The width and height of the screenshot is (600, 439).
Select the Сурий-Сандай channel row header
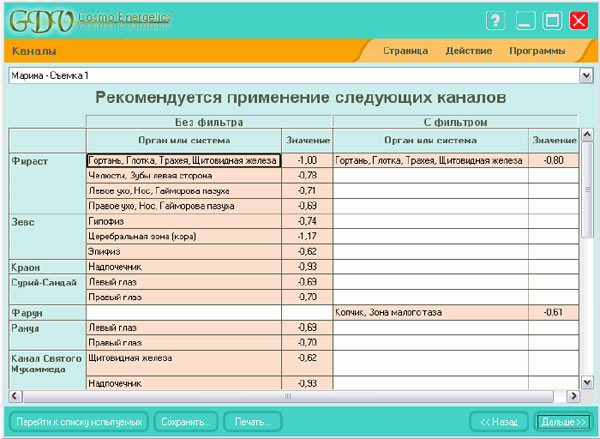47,289
